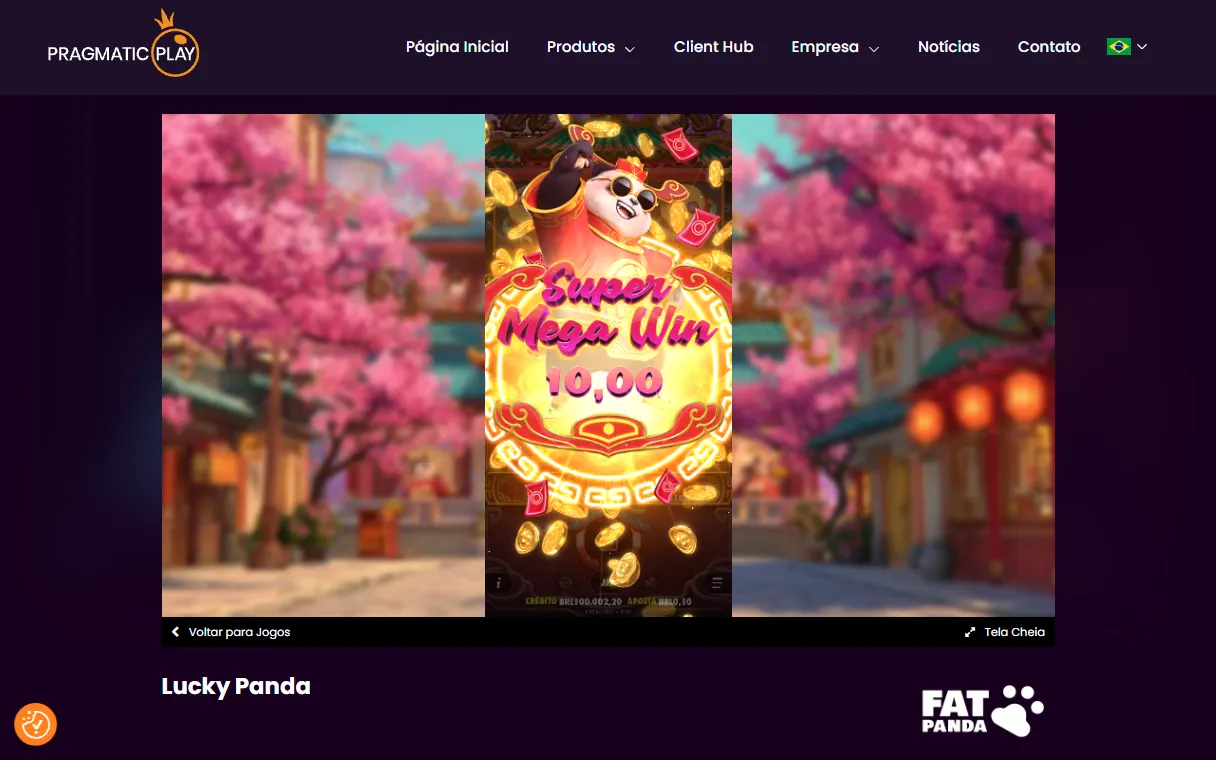Click the Voltar para Jogos link
1216x760 pixels.
click(239, 632)
